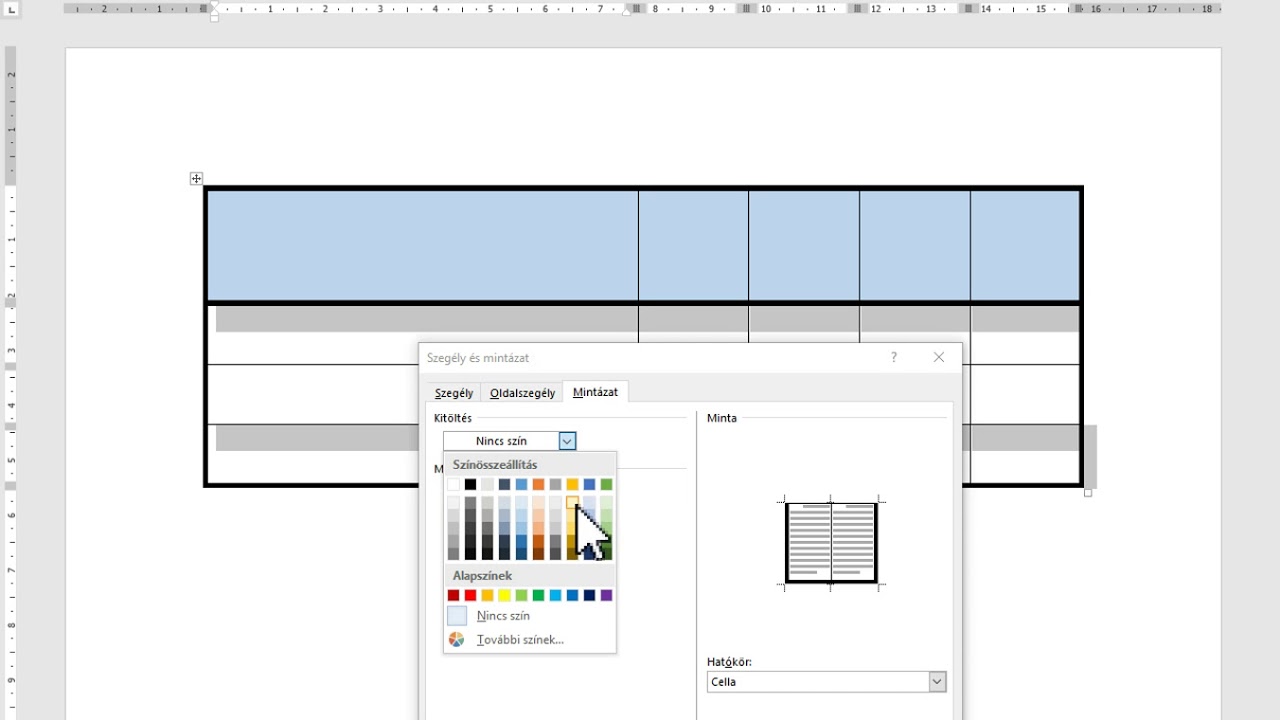Choose medium gray theme color beside orange
The width and height of the screenshot is (1280, 720).
(556, 485)
